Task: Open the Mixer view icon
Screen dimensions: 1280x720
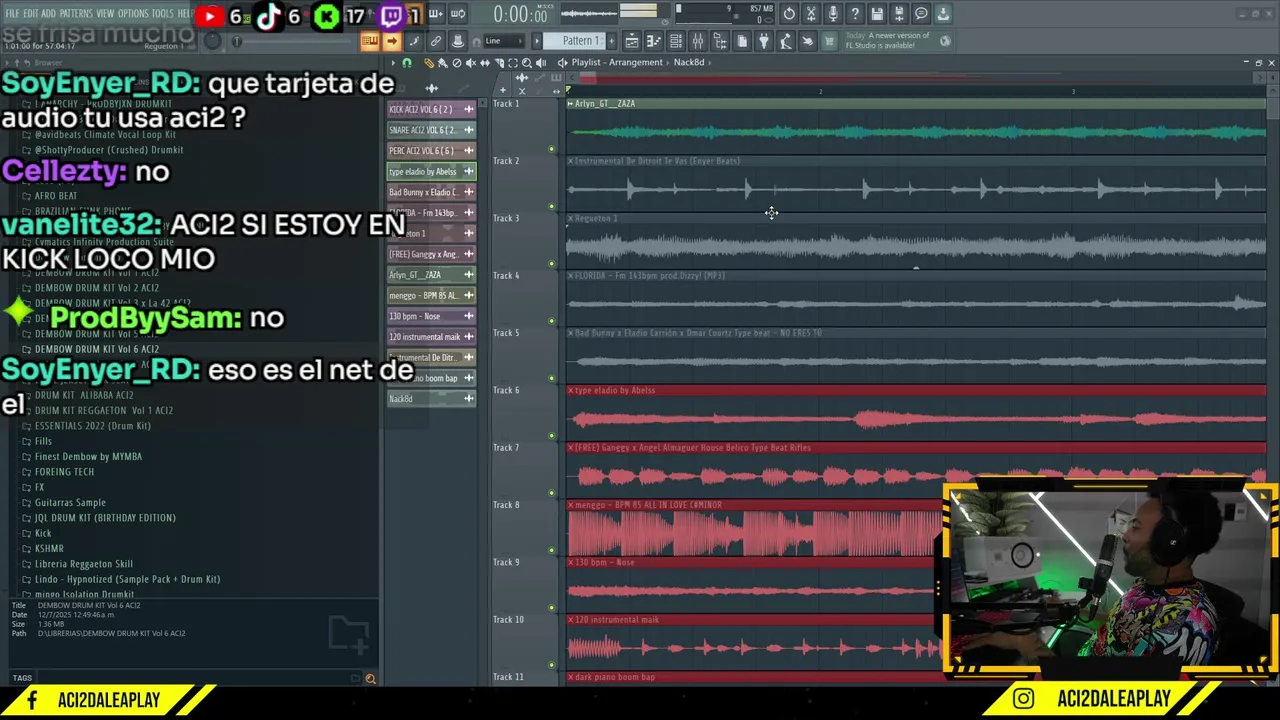Action: [x=698, y=41]
